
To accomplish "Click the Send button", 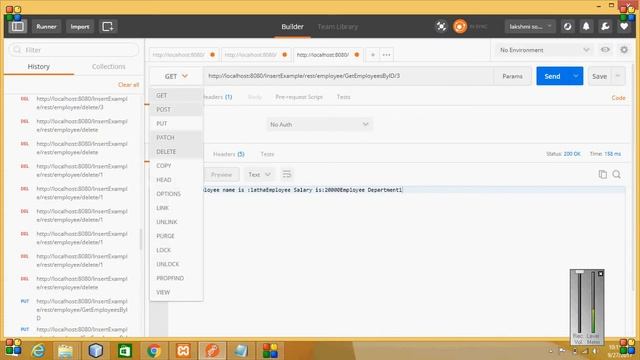I will [x=552, y=76].
